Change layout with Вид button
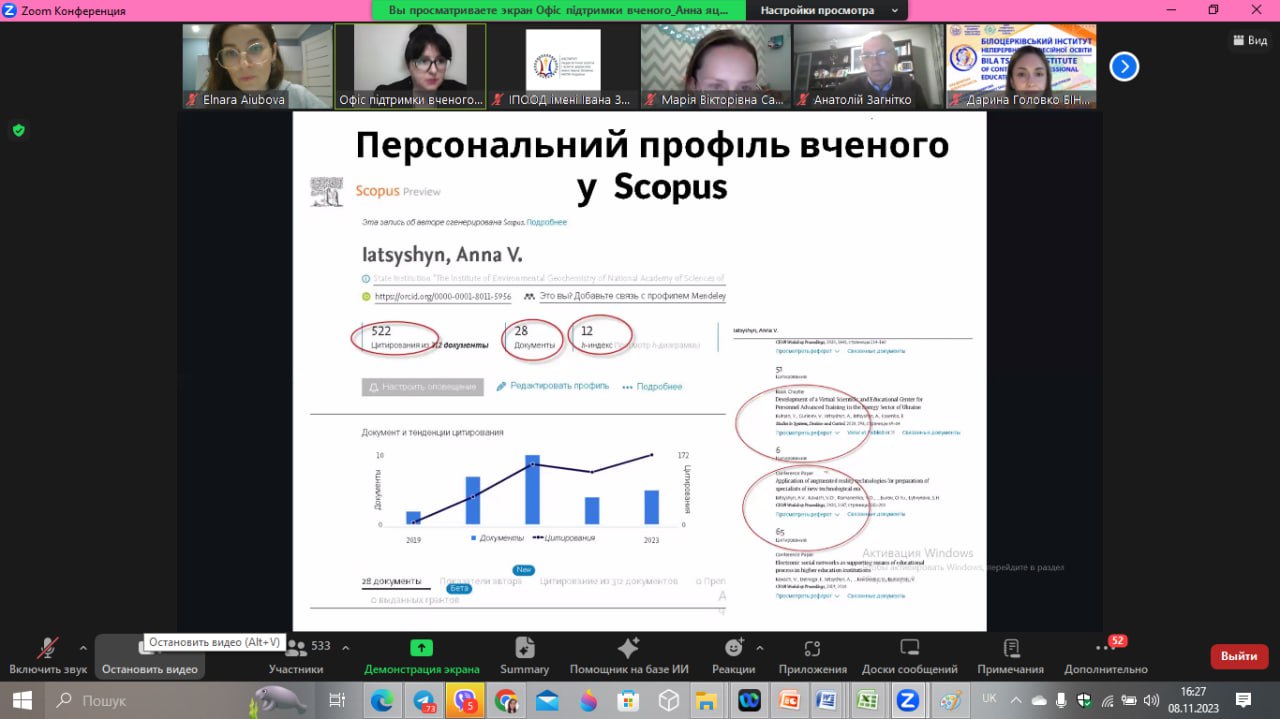 pos(1248,40)
